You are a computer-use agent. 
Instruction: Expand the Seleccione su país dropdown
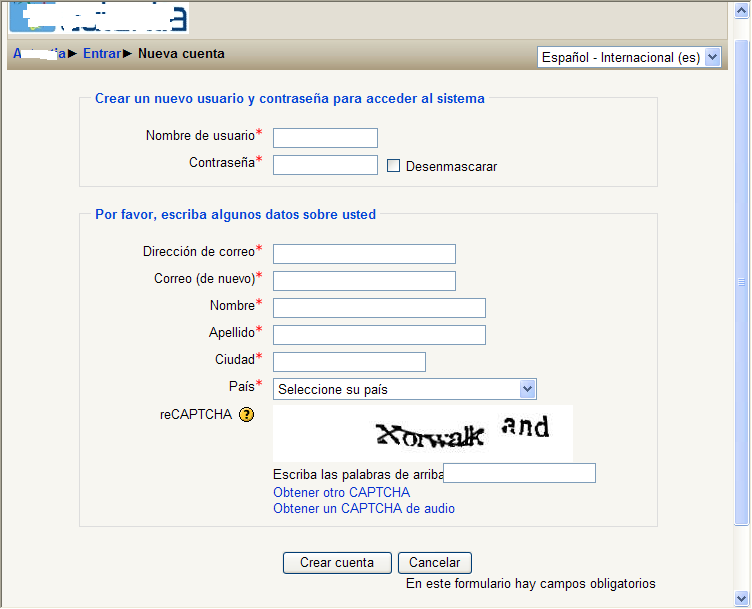[404, 389]
